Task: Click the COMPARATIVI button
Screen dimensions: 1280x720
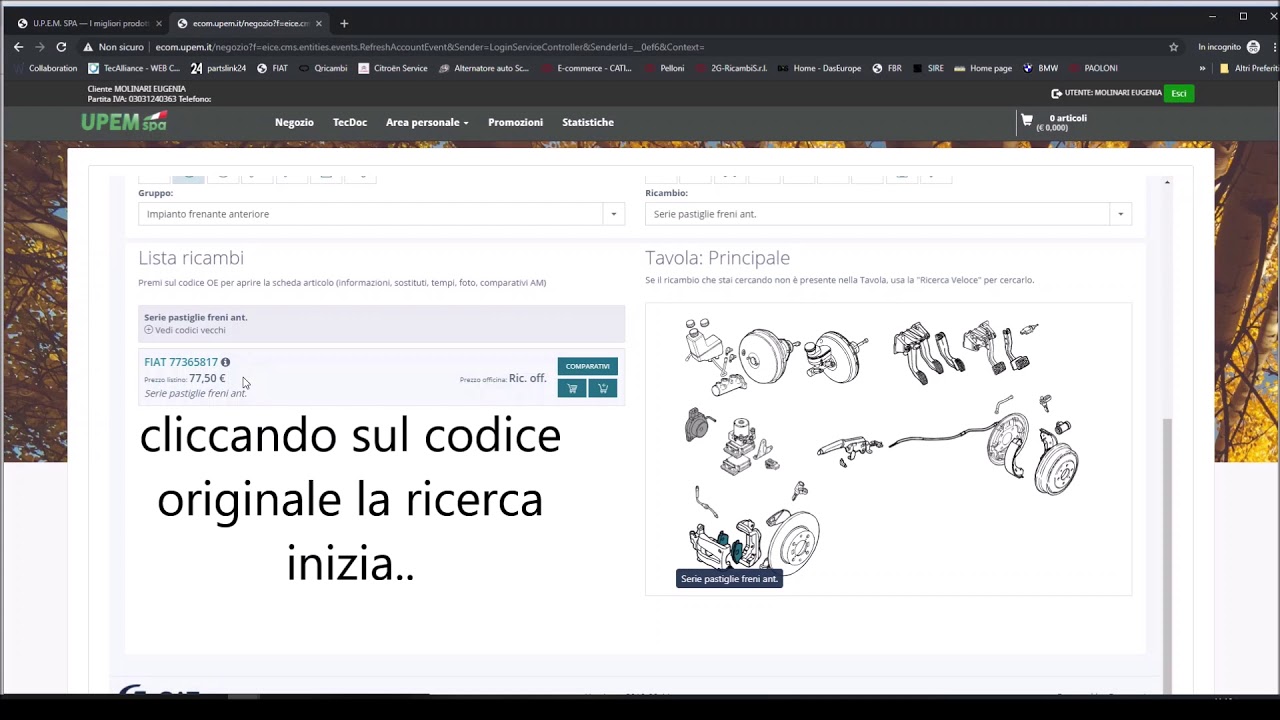Action: (588, 366)
